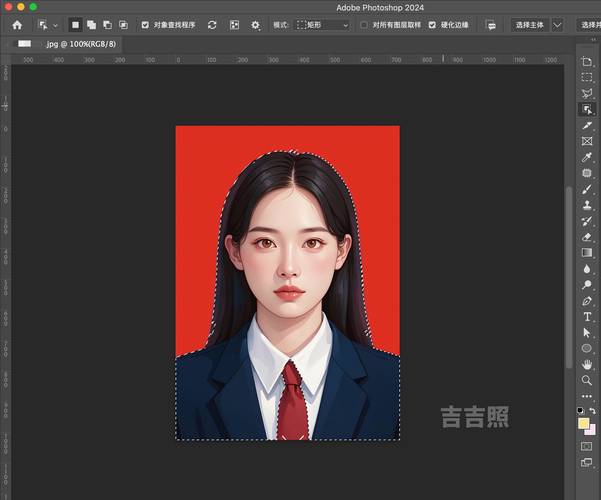Screen dimensions: 601x500
Task: Open object finder gear settings
Action: click(x=255, y=25)
